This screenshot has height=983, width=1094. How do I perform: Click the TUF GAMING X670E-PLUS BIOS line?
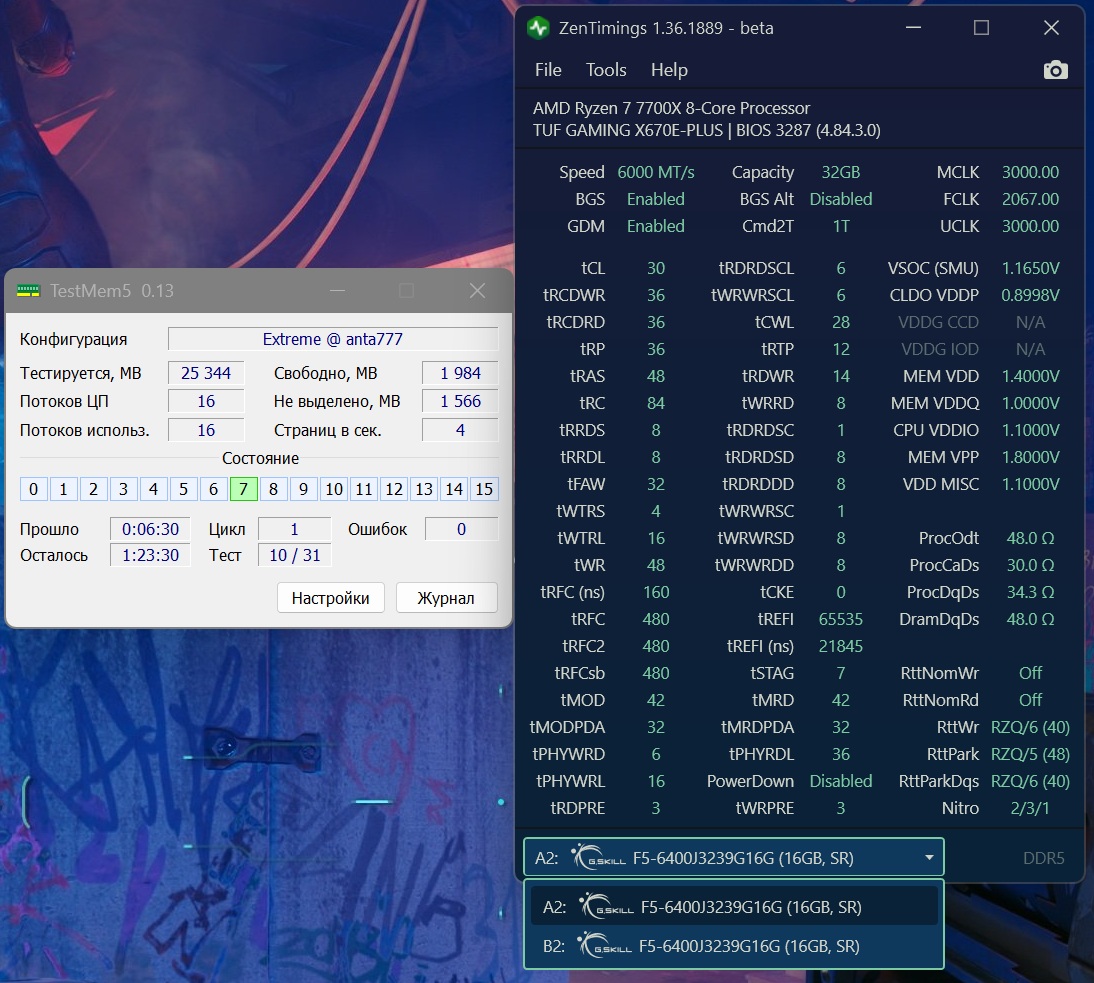pos(707,130)
